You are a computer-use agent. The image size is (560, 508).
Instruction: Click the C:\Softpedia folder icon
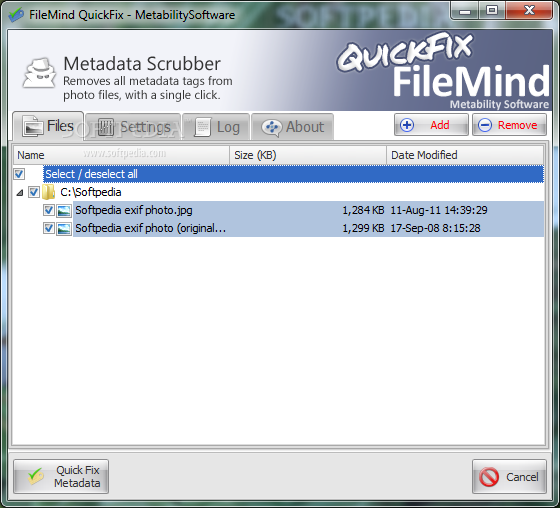pyautogui.click(x=49, y=192)
